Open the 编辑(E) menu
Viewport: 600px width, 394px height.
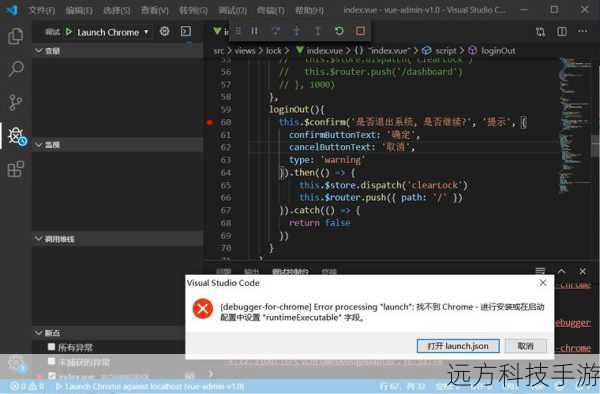tap(79, 10)
